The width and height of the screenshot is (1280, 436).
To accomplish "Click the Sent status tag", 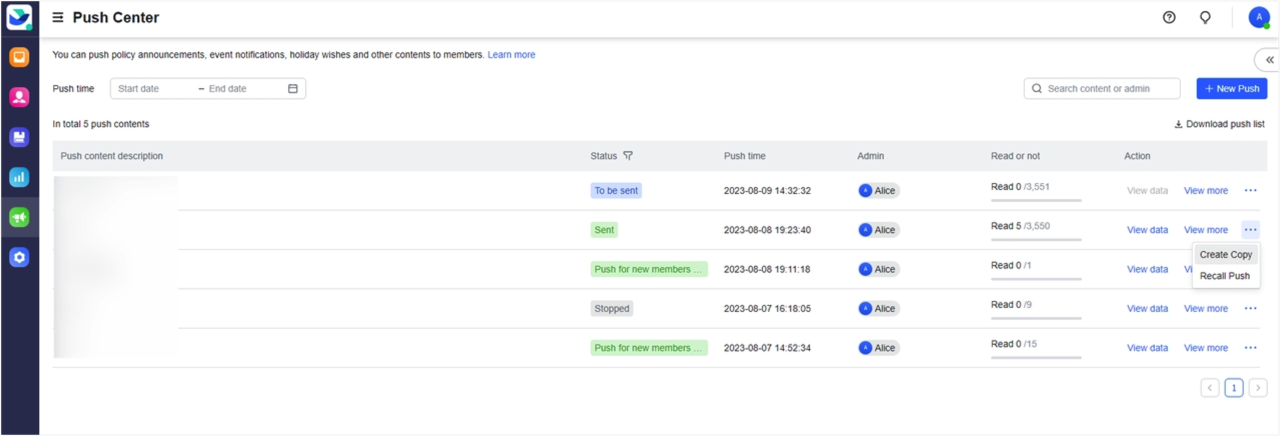I will 604,230.
